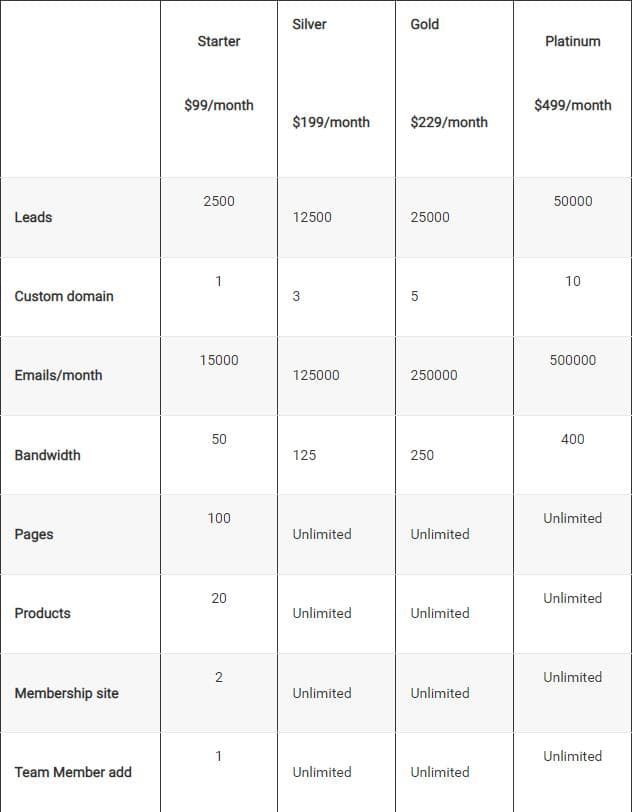Select the 125000 emails Silver value

coord(315,375)
